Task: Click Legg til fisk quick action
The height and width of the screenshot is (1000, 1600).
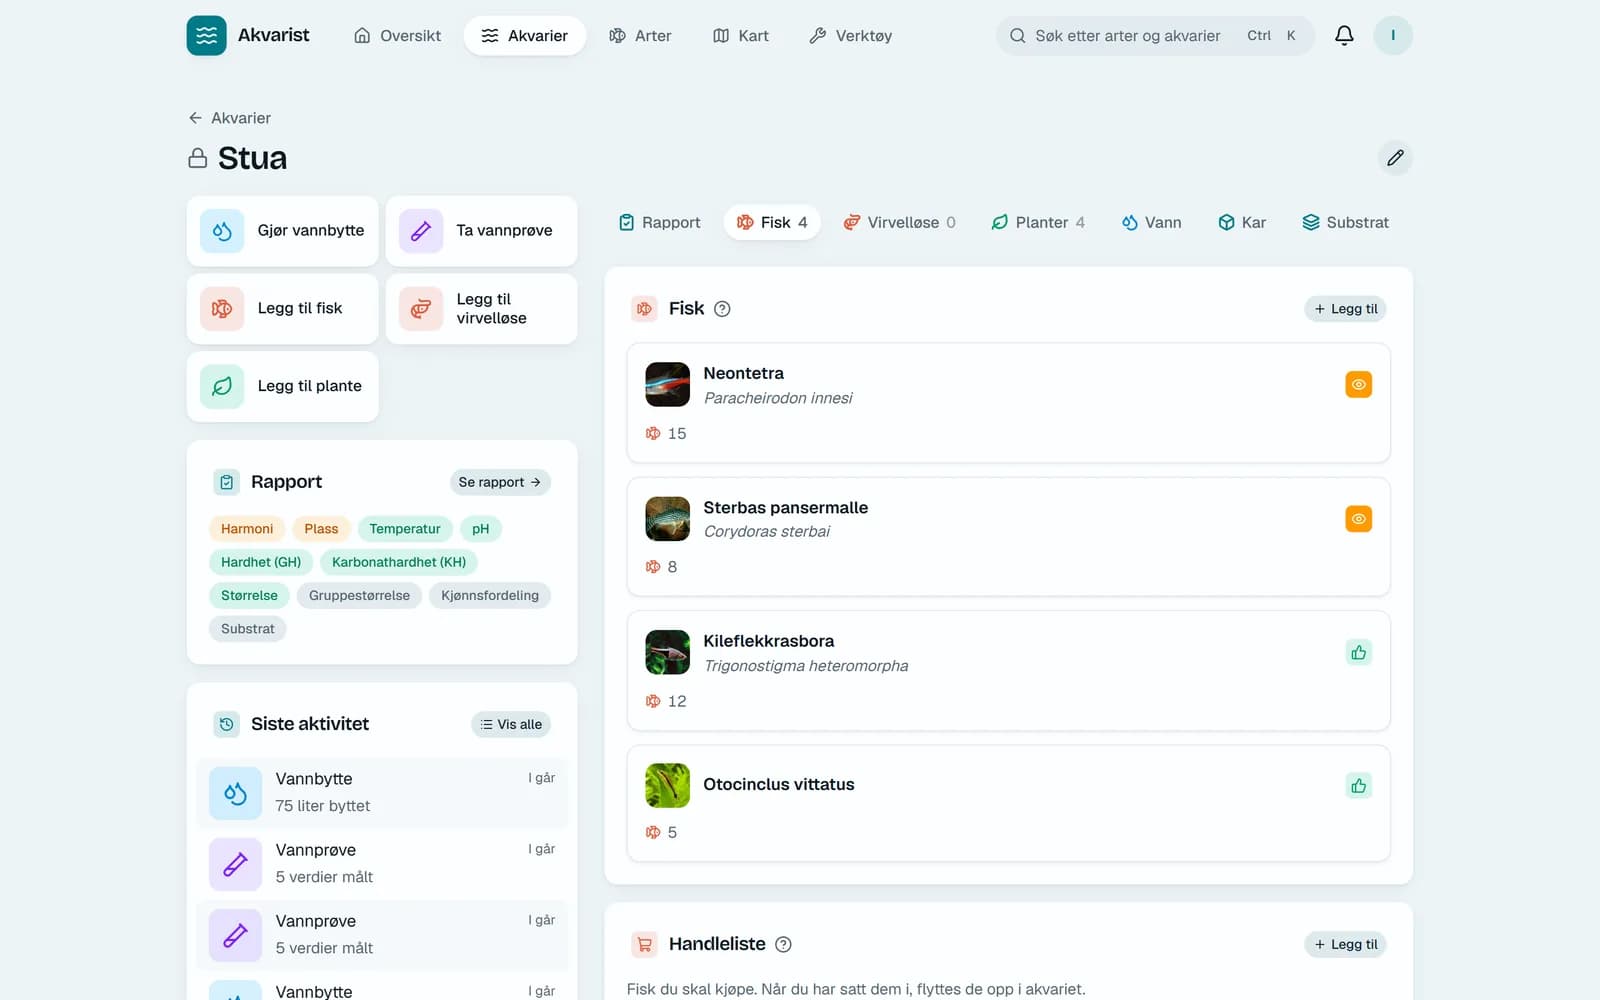Action: (x=282, y=309)
